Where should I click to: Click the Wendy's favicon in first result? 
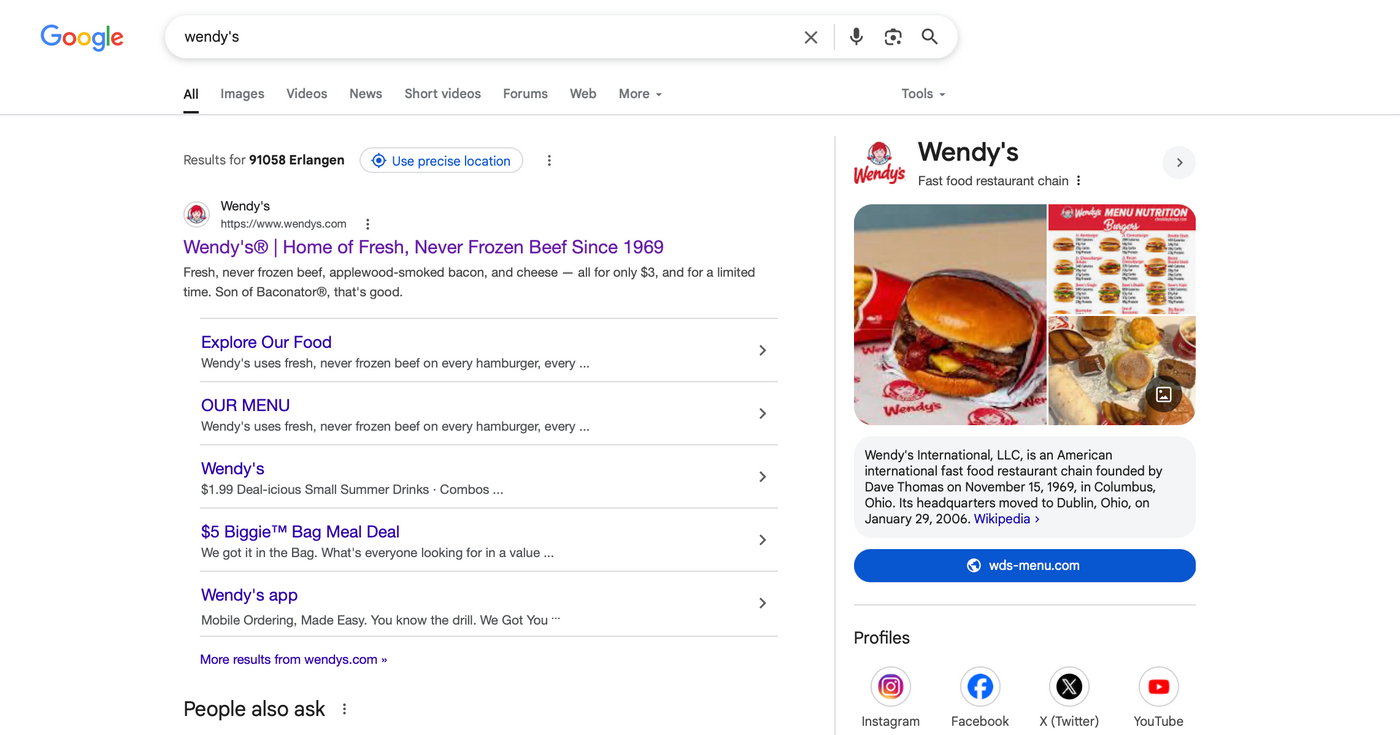click(x=197, y=214)
